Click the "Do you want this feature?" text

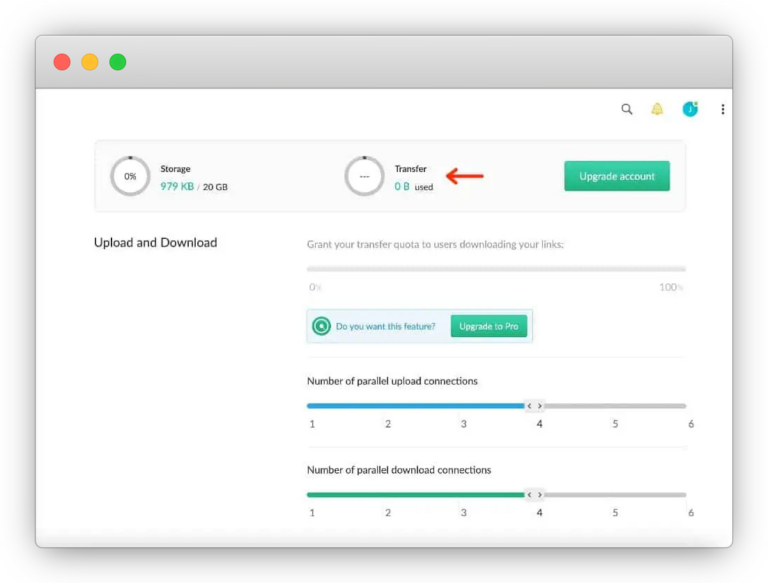point(386,326)
